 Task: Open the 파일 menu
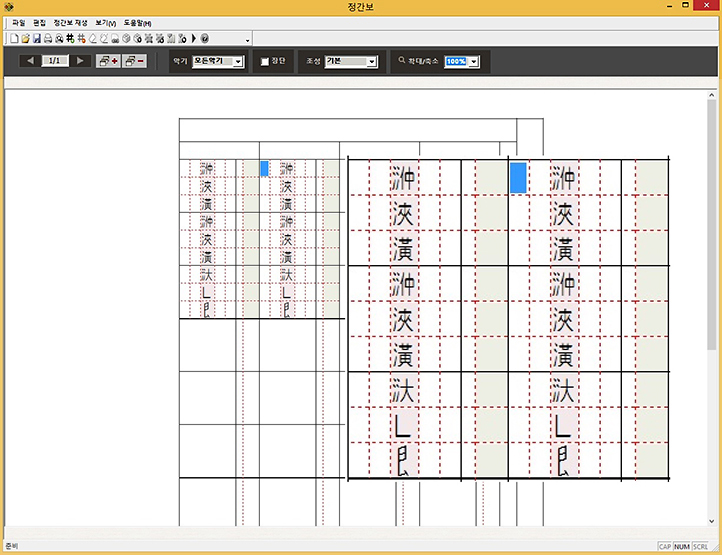pos(18,23)
